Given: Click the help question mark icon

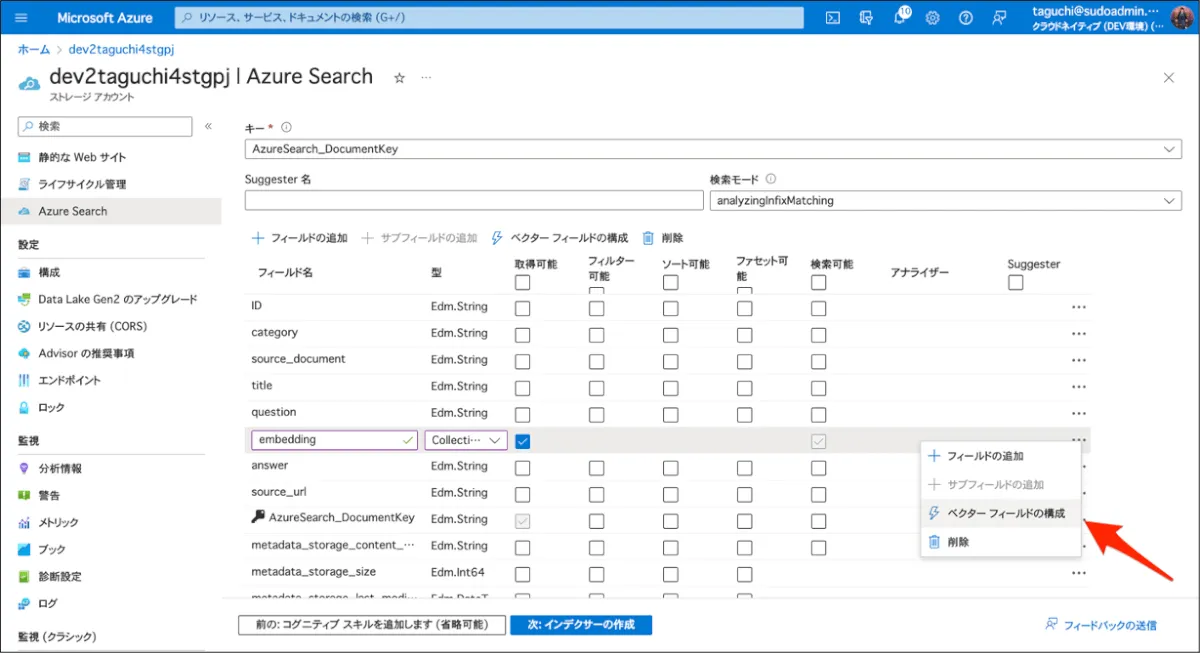Looking at the screenshot, I should (965, 18).
